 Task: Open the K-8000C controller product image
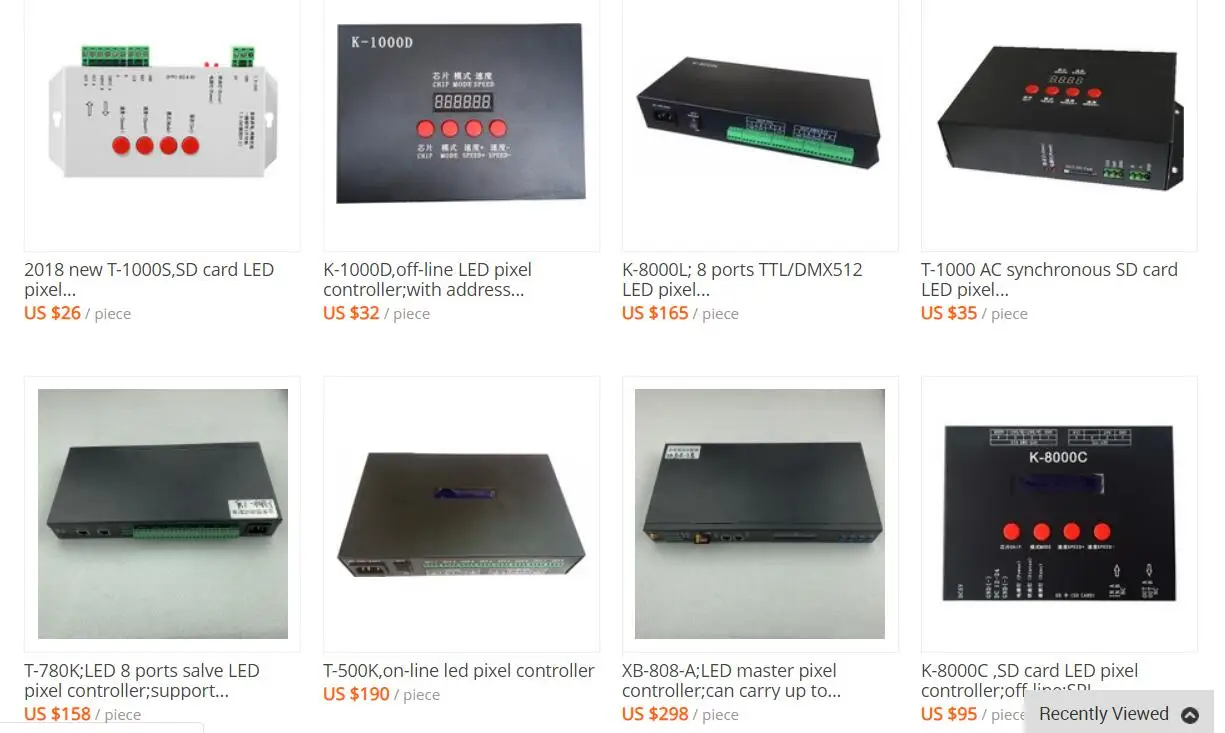1059,512
